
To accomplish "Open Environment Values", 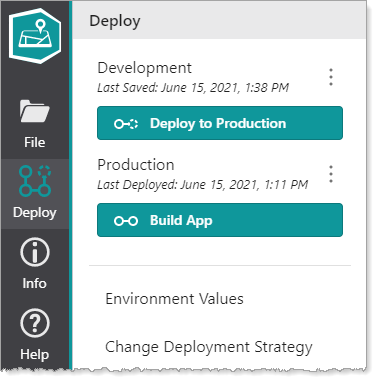I will point(174,299).
